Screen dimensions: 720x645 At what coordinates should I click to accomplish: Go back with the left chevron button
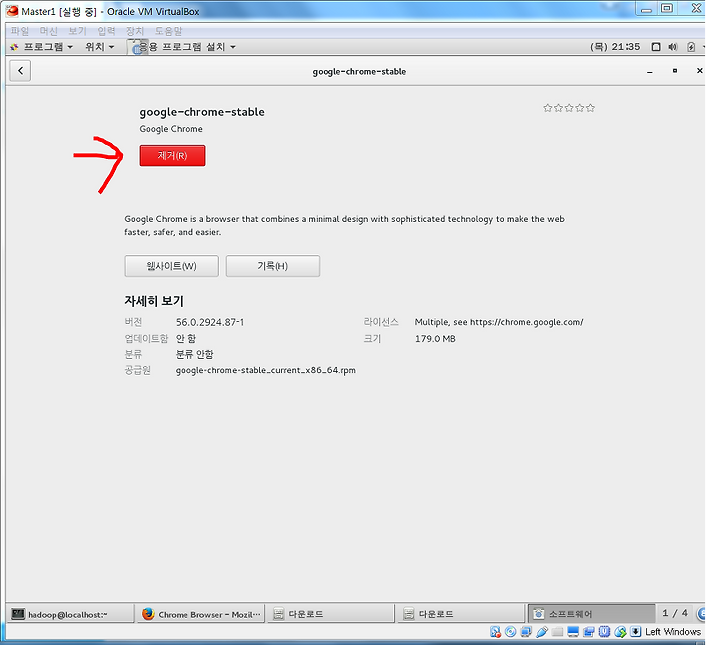point(20,71)
